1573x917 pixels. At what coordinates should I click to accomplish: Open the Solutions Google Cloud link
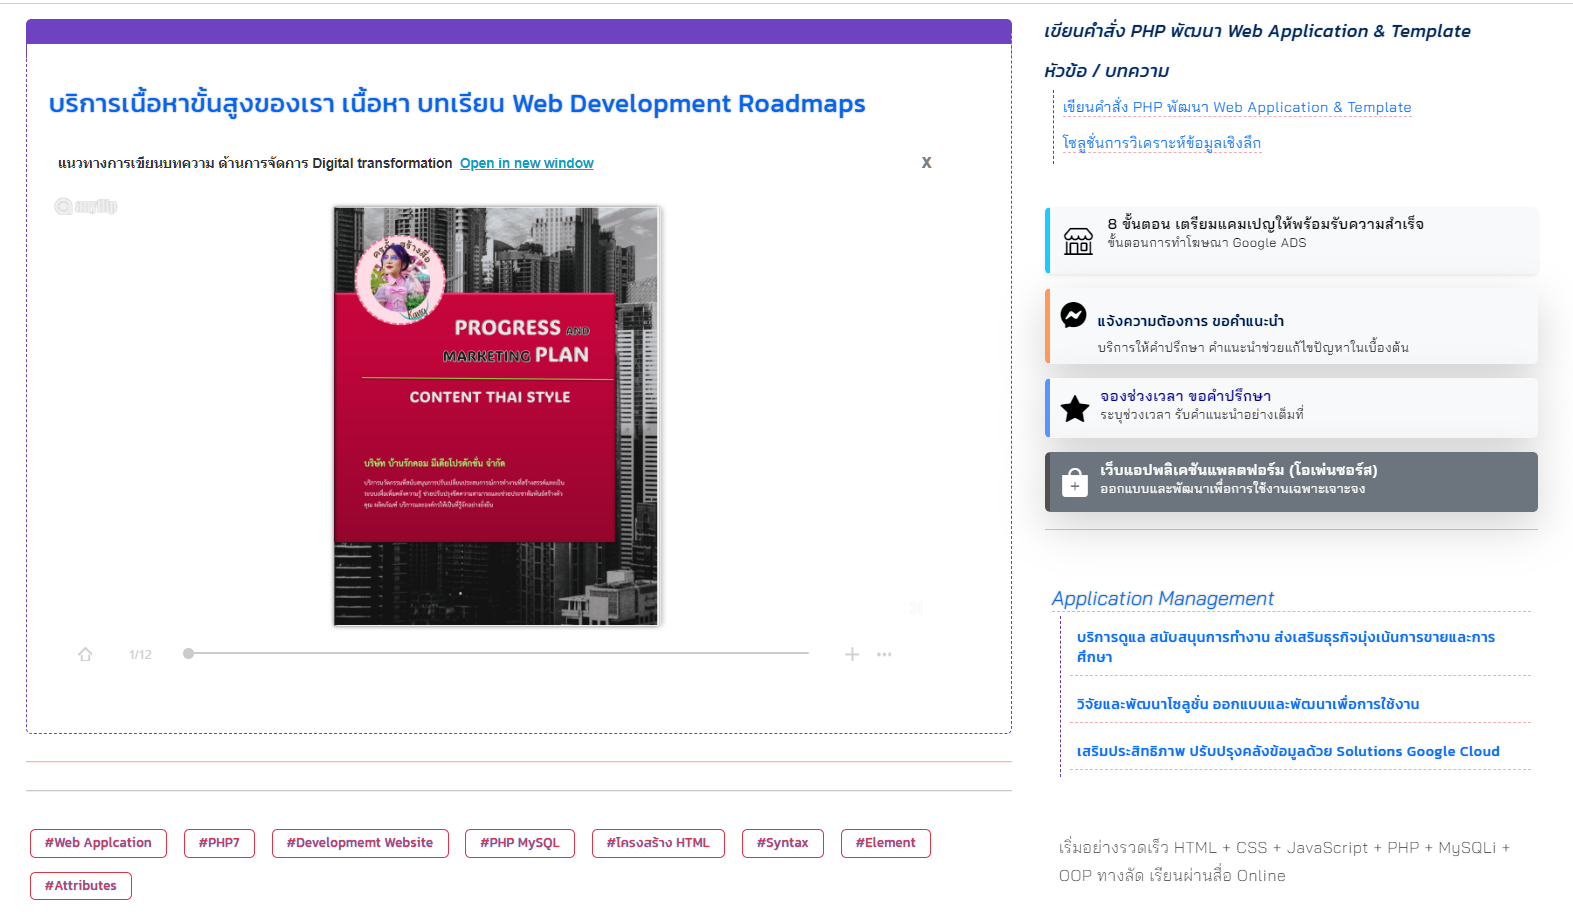[1287, 752]
